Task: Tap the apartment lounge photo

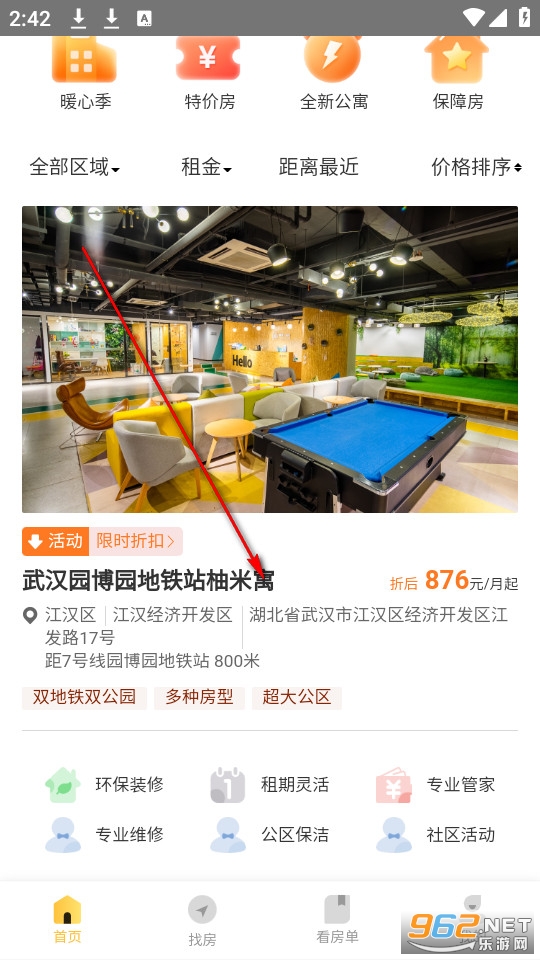Action: tap(270, 359)
